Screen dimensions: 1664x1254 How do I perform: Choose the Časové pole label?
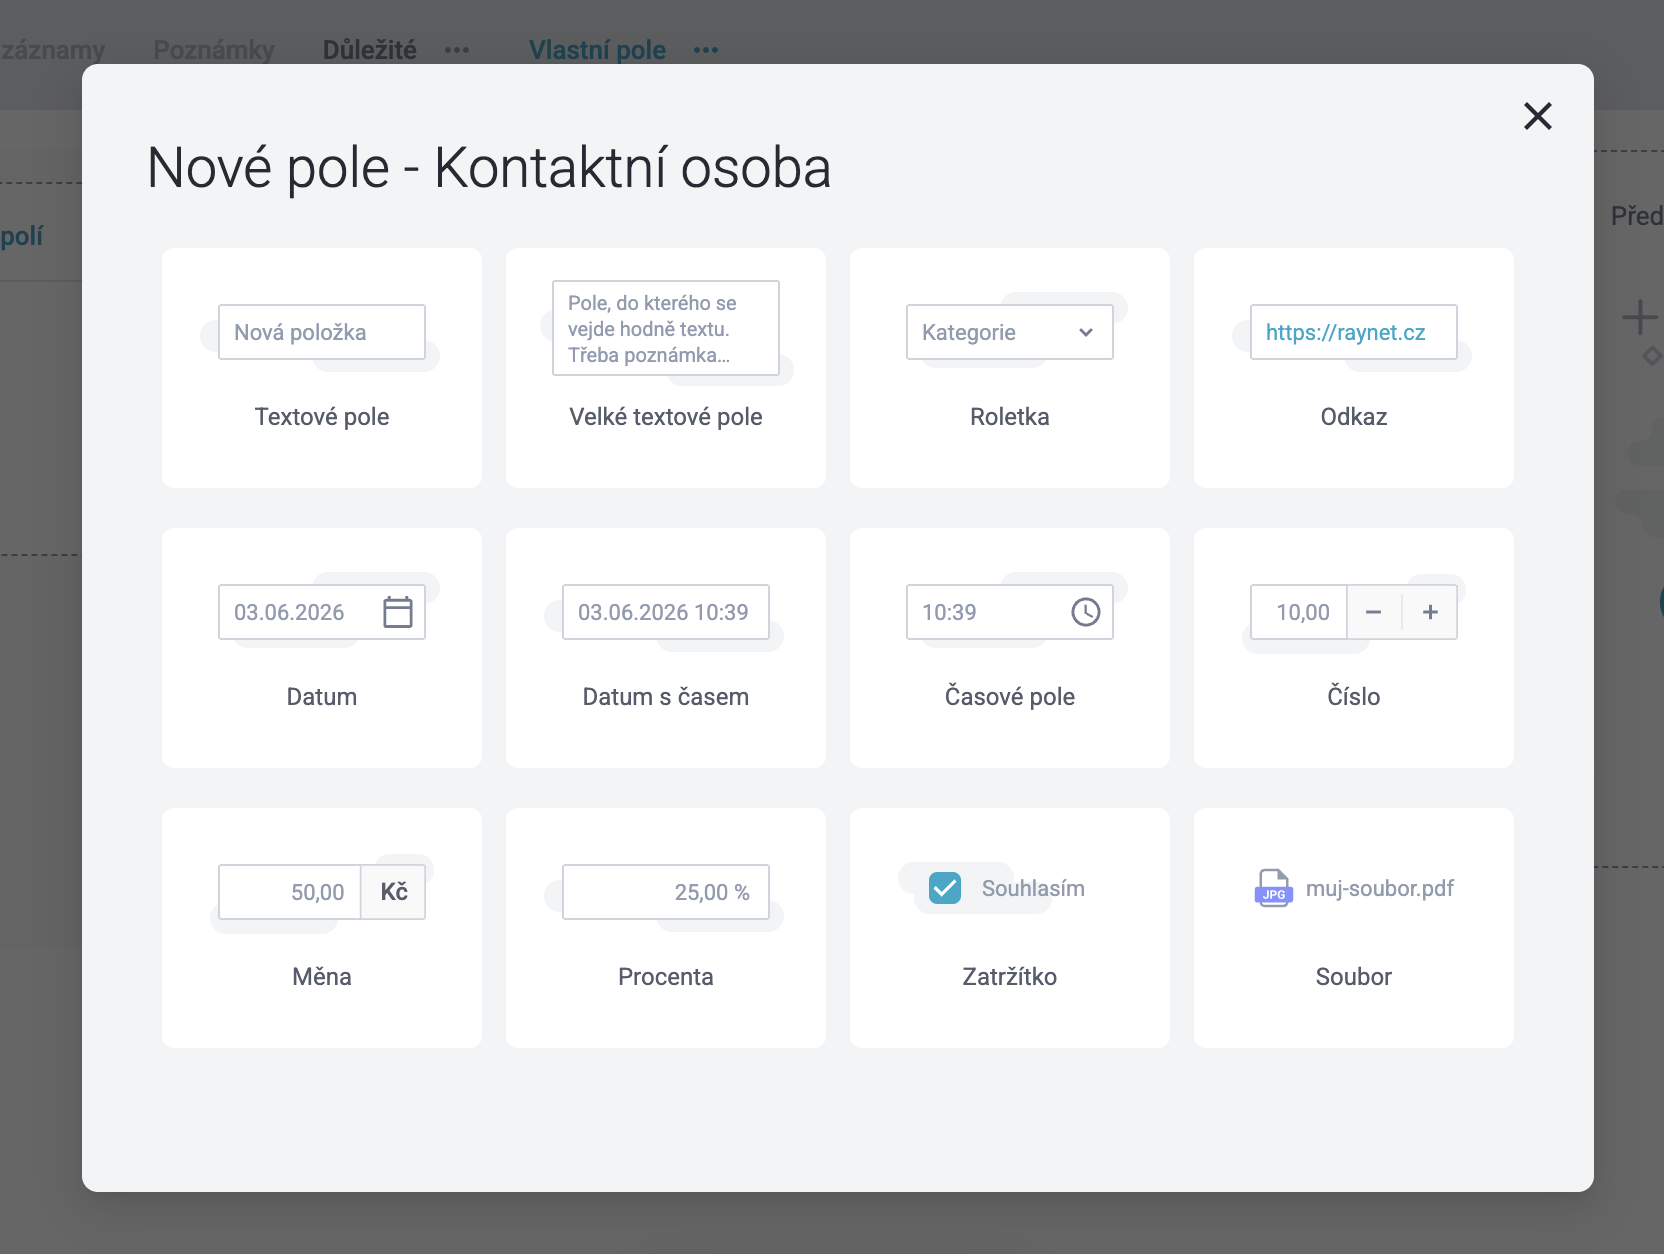[x=1010, y=697]
